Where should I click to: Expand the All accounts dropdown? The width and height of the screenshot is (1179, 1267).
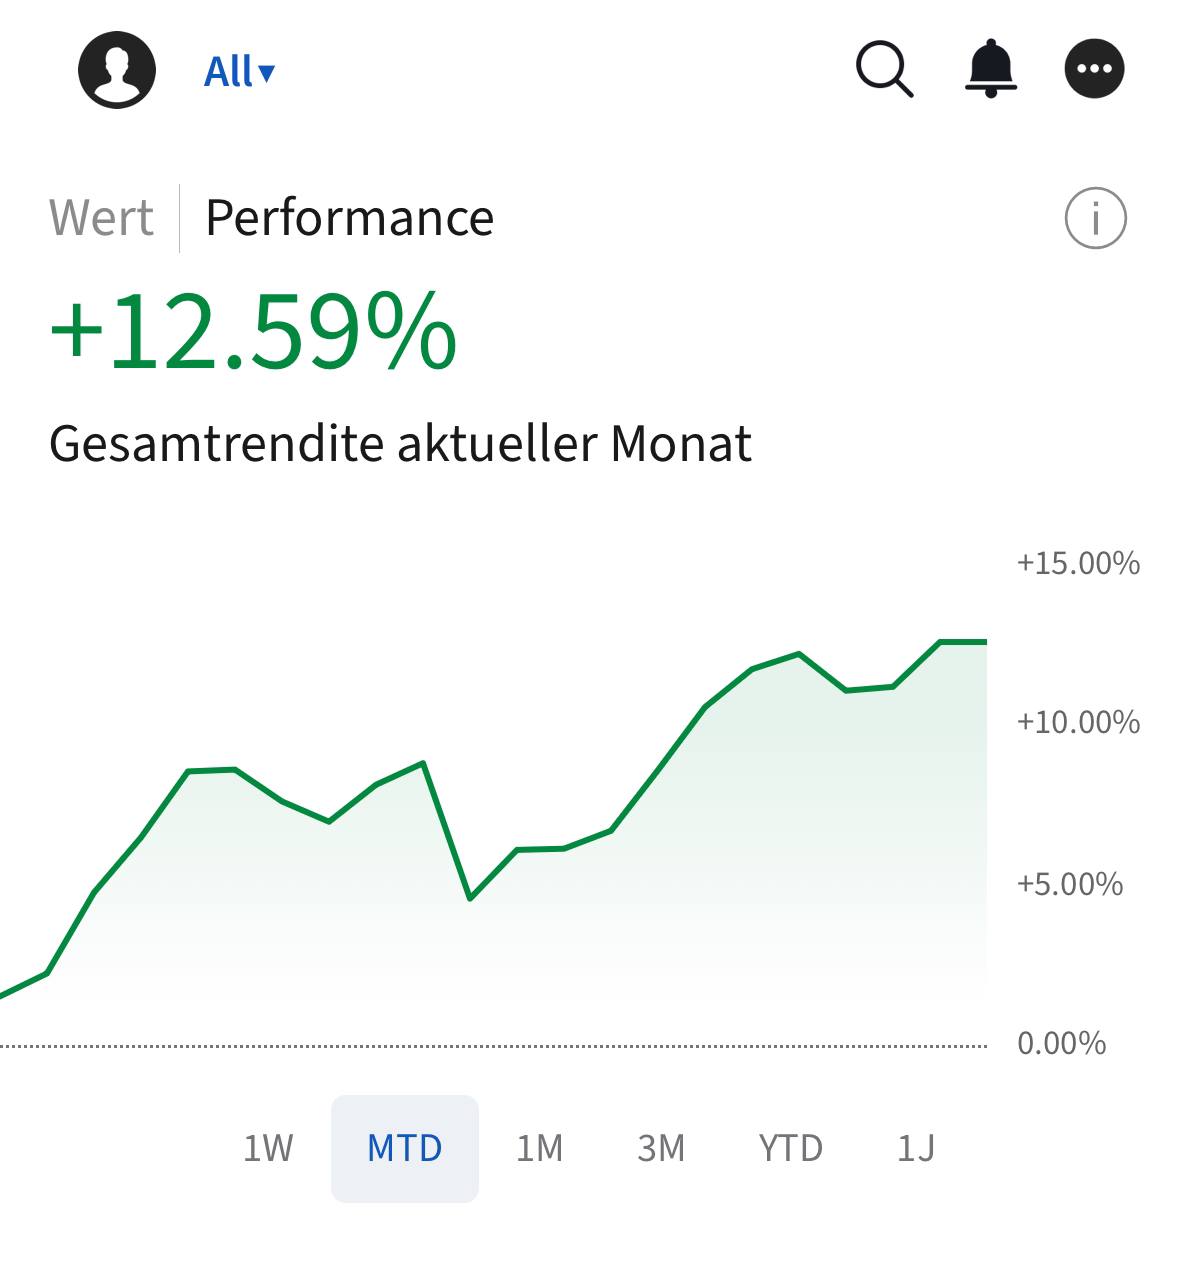point(239,72)
